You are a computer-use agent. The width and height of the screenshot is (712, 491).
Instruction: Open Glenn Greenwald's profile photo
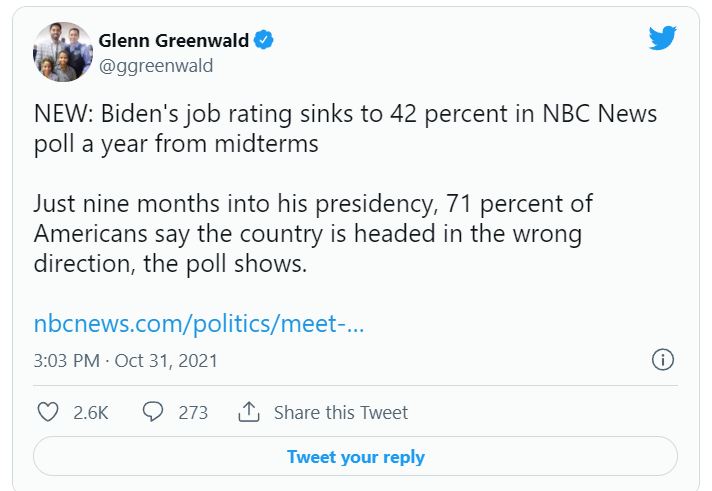tap(63, 51)
